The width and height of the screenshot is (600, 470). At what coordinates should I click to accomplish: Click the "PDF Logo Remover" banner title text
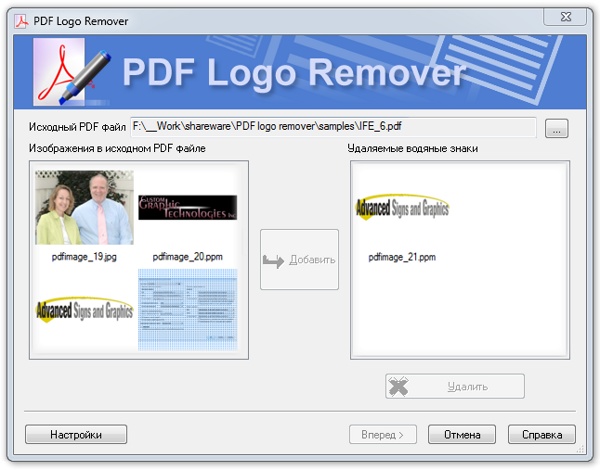(294, 73)
